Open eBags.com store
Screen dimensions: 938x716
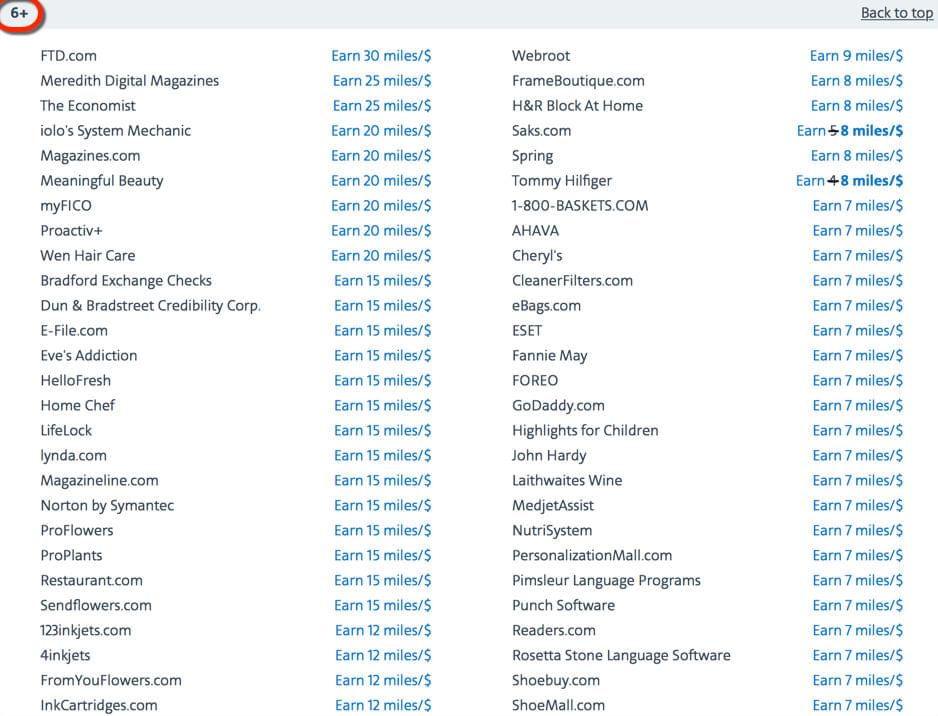[546, 306]
